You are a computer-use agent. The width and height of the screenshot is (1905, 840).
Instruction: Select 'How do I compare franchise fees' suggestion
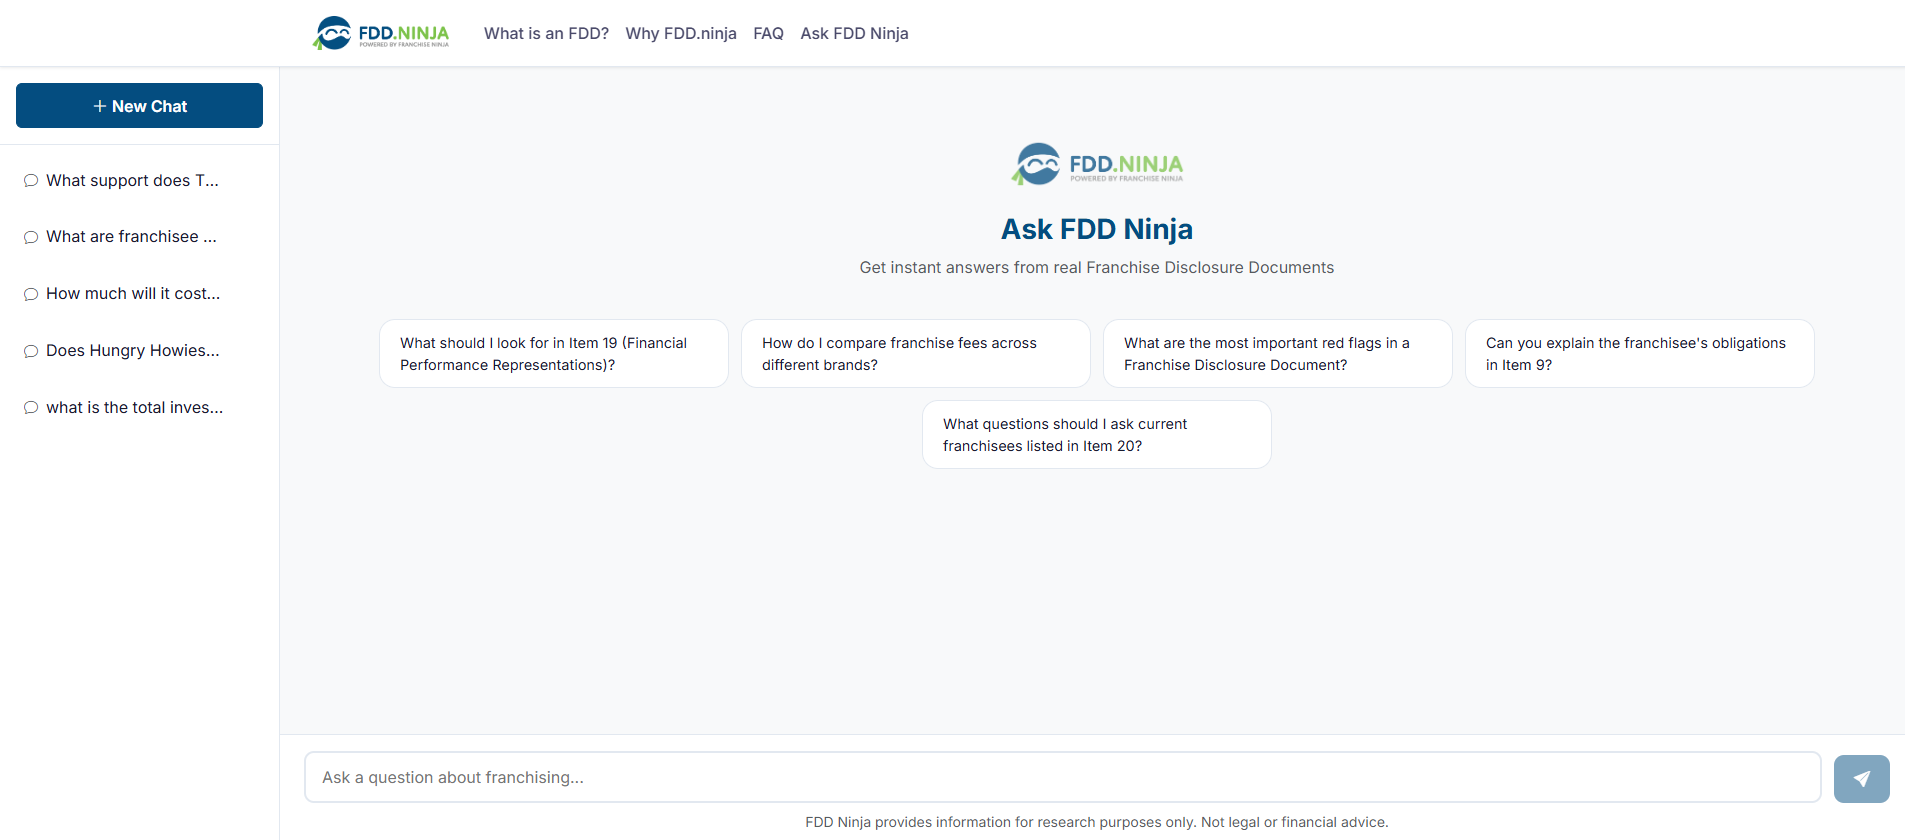coord(916,354)
